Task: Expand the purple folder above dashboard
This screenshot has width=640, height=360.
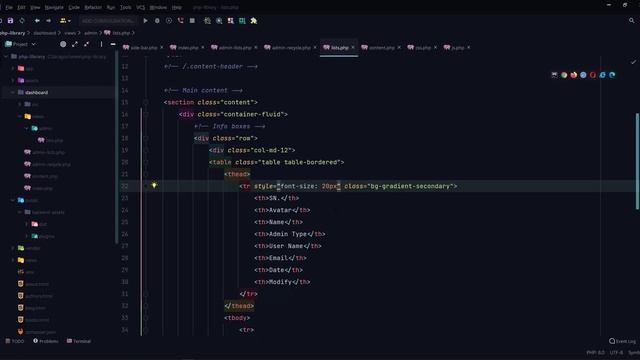Action: (x=12, y=80)
